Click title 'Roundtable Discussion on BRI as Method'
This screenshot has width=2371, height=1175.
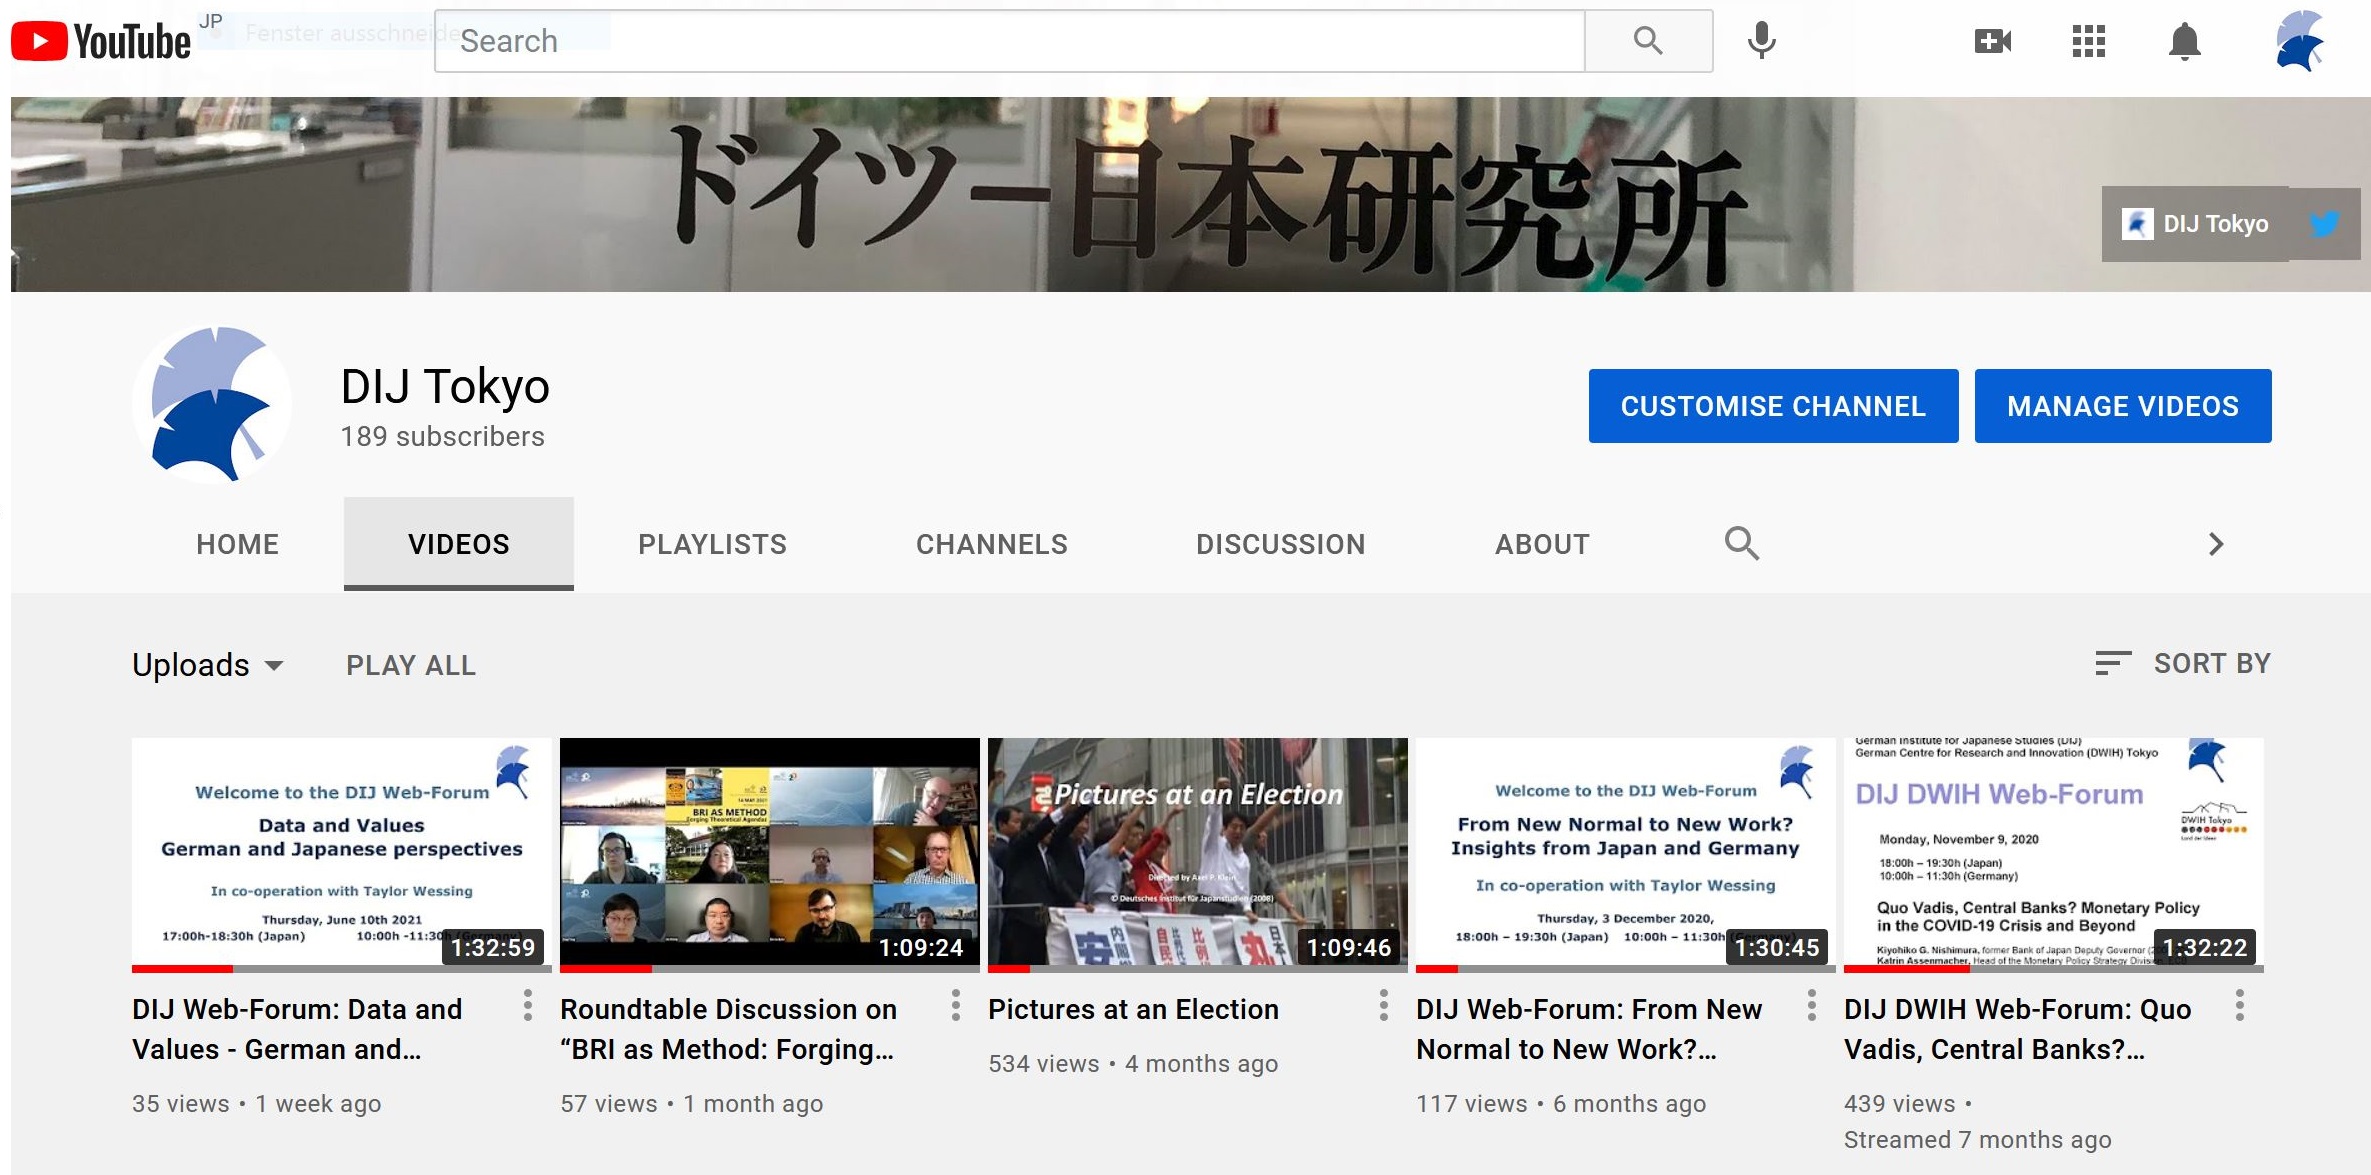728,1029
